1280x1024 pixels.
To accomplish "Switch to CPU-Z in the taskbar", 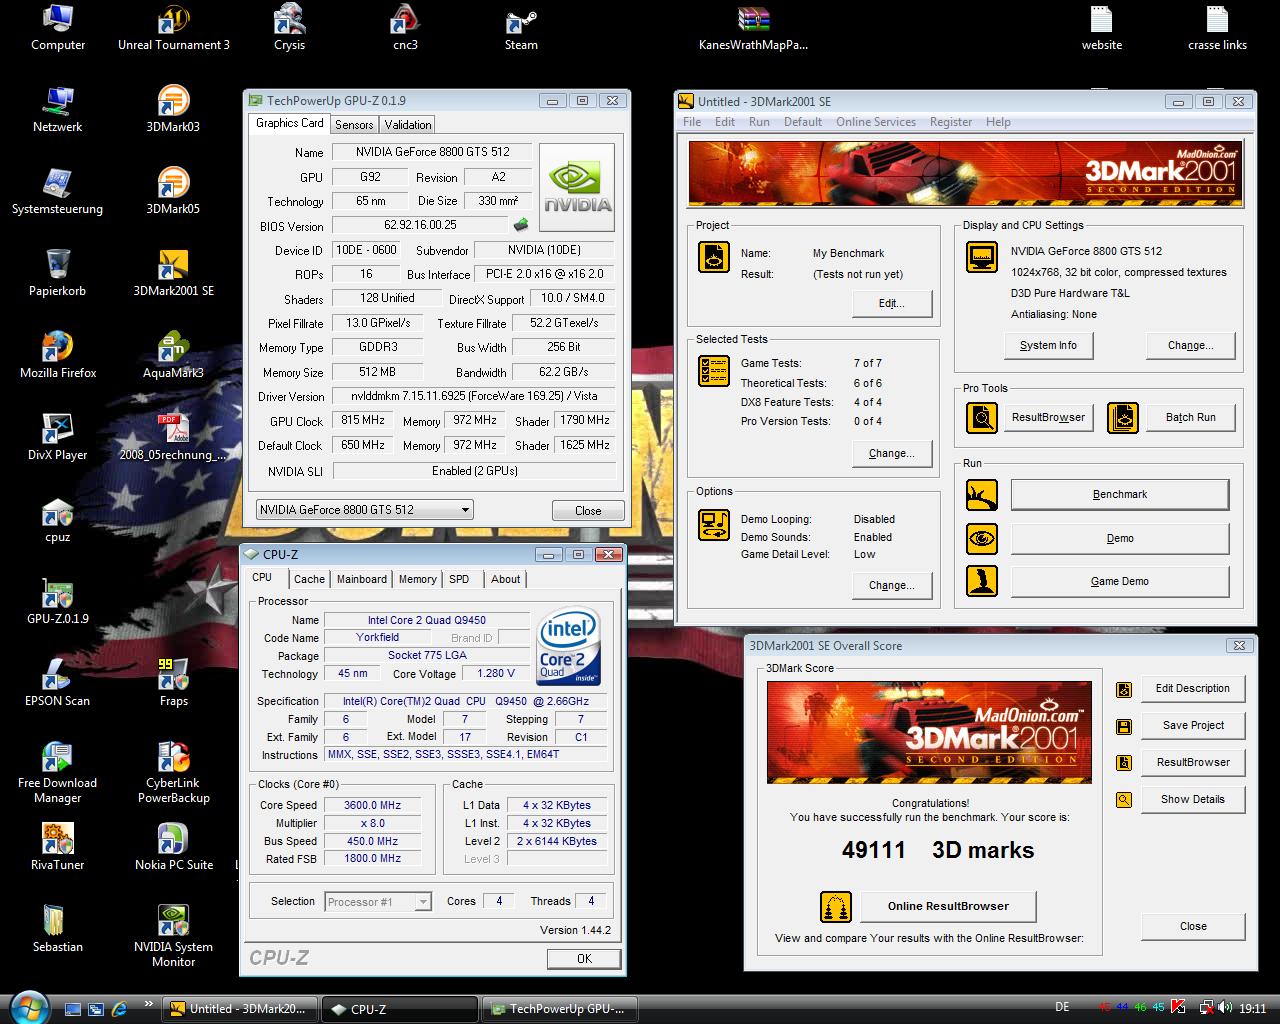I will (x=400, y=1009).
